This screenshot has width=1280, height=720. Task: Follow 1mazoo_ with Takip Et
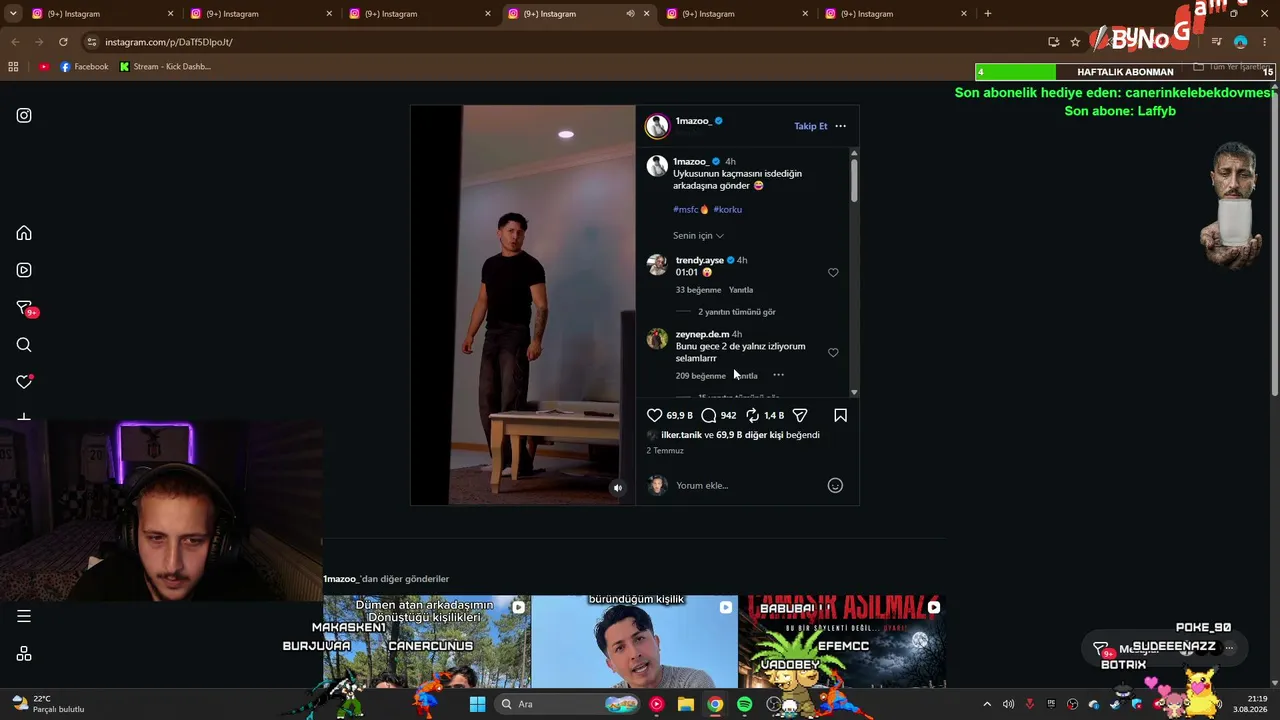coord(811,126)
